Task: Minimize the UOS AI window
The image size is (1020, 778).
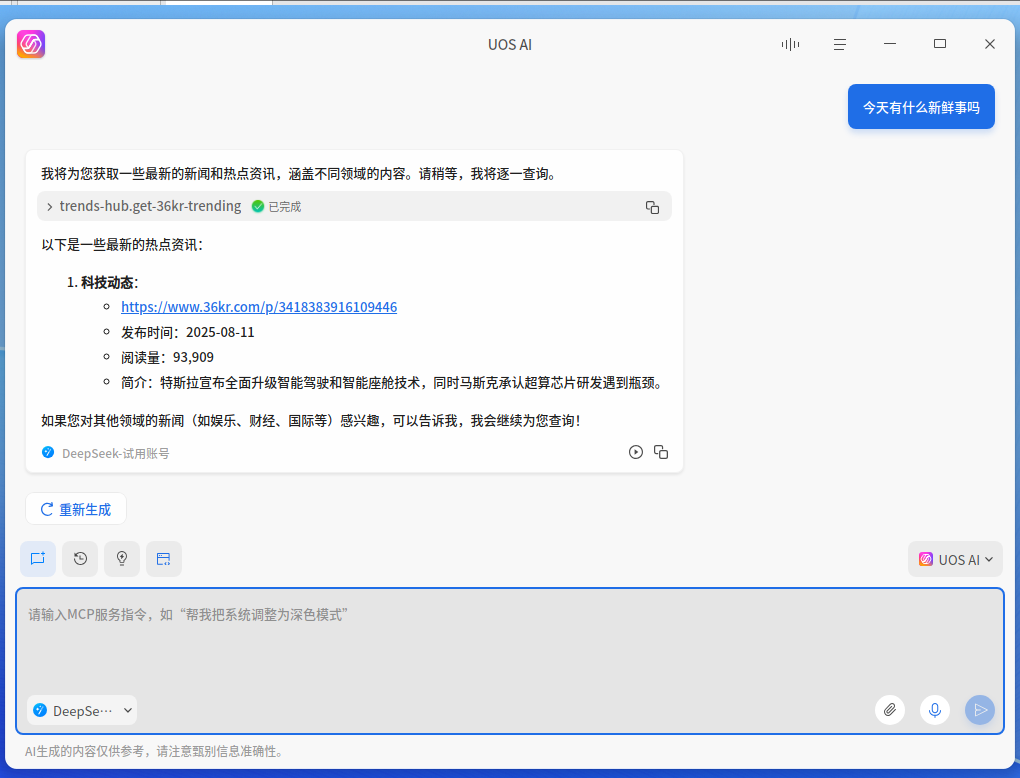Action: click(x=890, y=44)
